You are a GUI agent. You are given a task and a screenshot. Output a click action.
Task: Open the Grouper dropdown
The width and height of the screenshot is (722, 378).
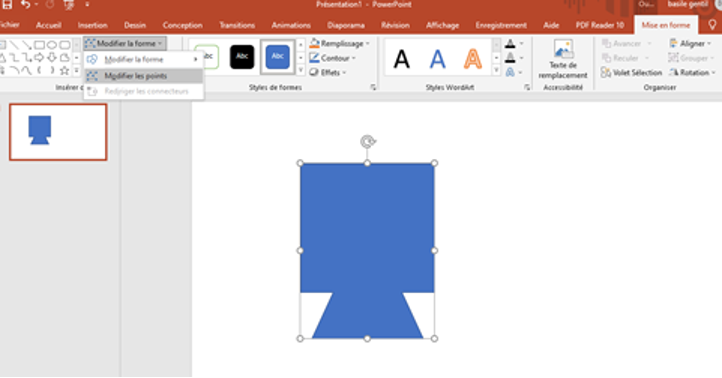pyautogui.click(x=690, y=58)
